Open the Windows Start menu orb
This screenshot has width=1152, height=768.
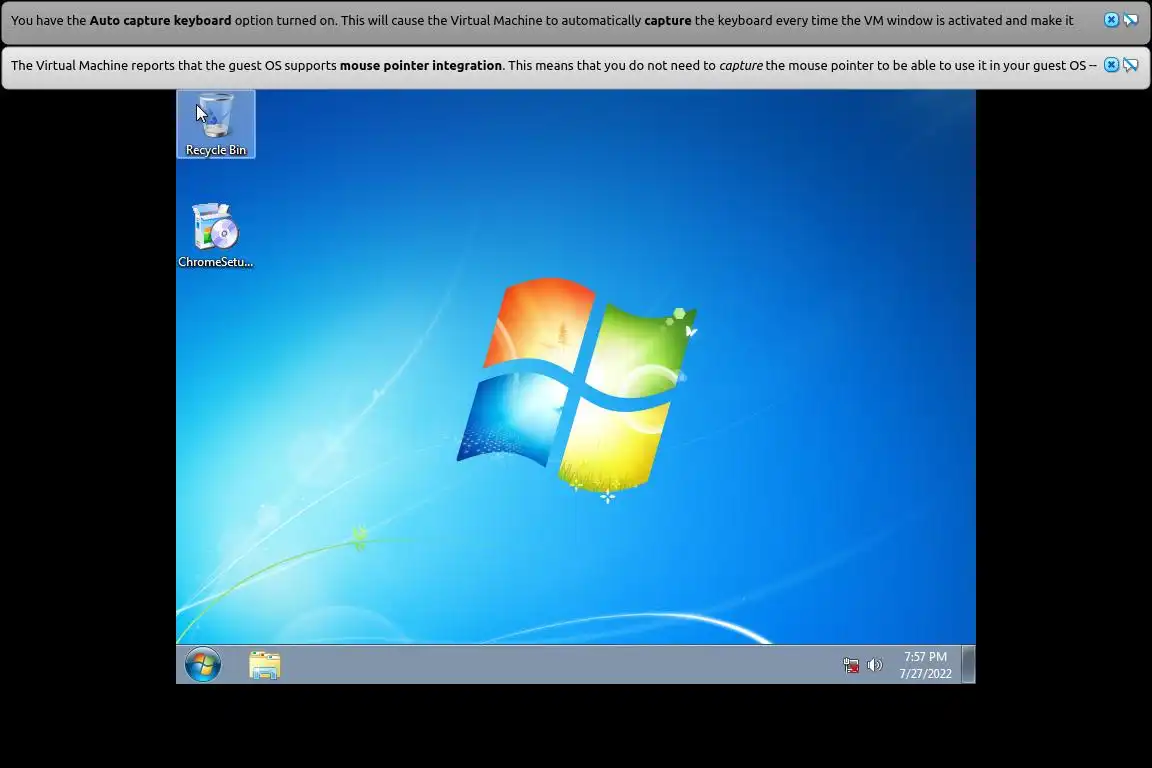203,664
